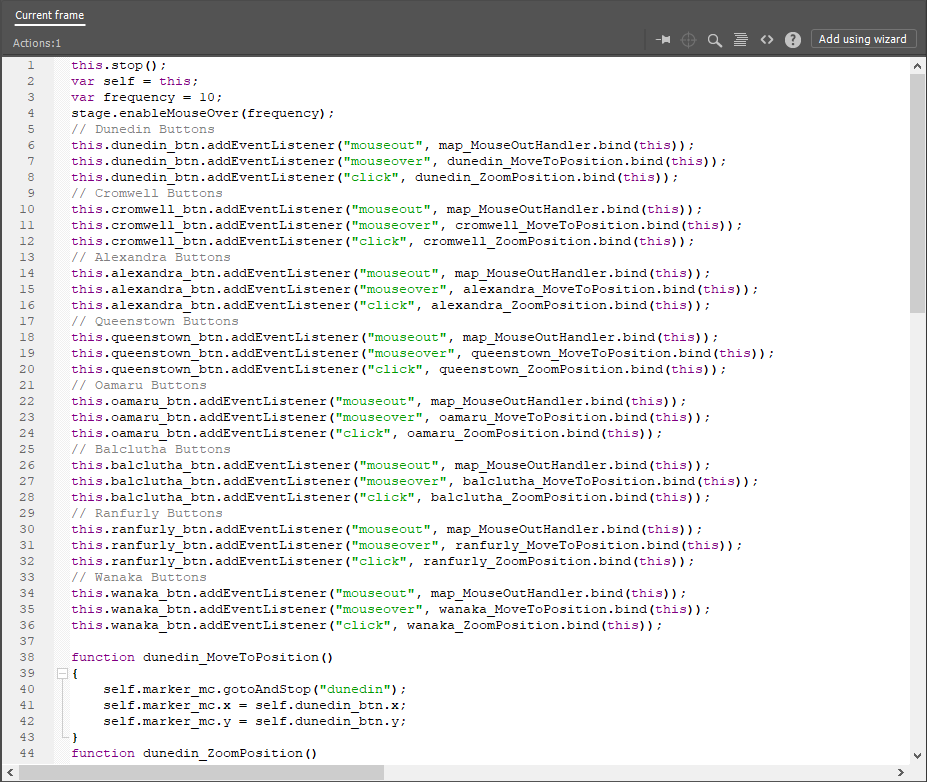
Task: Click the '// Dunedin Buttons' comment
Action: pyautogui.click(x=142, y=129)
